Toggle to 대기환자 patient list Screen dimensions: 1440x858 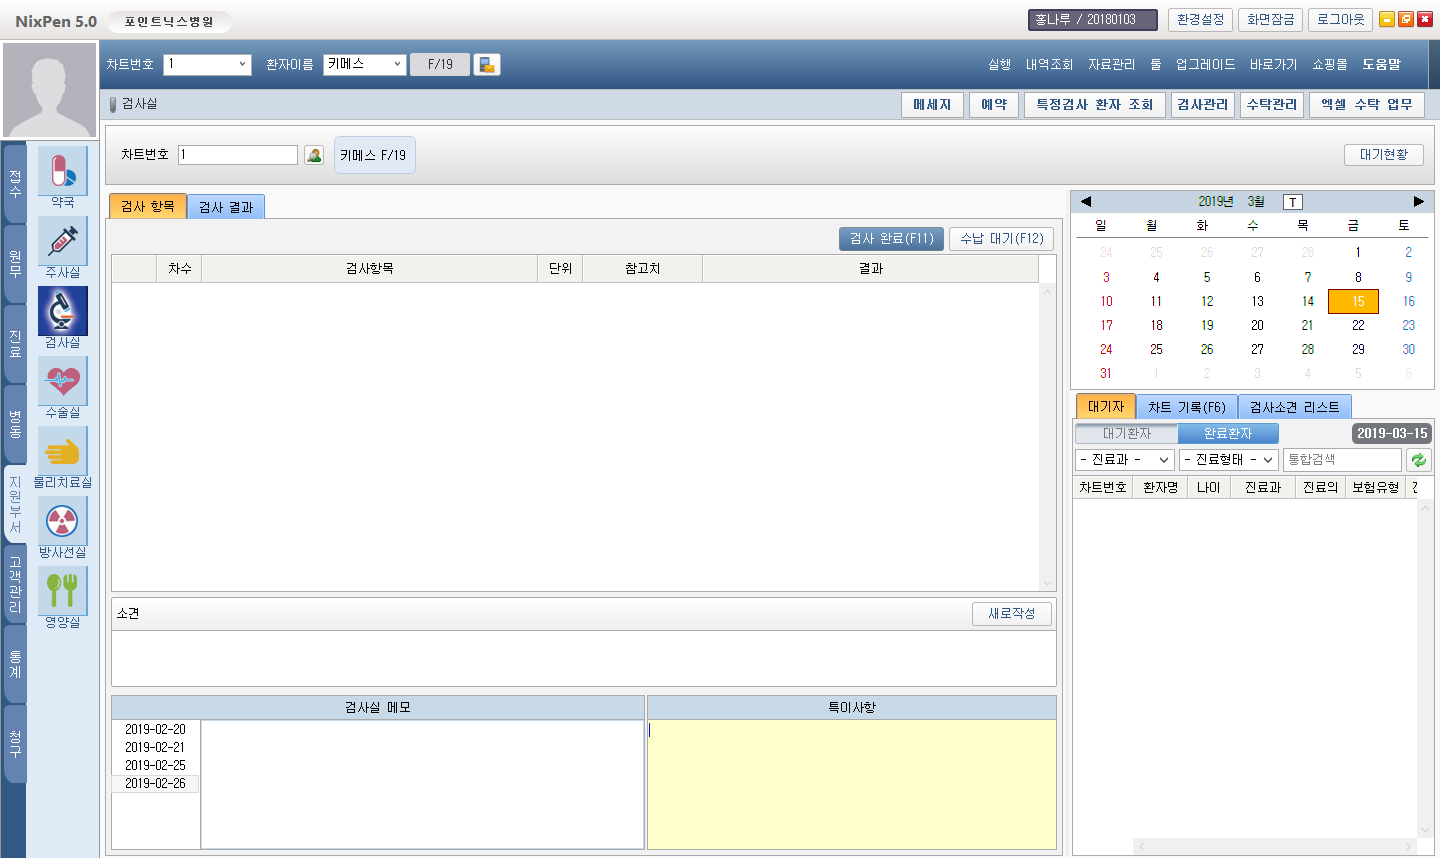click(x=1127, y=434)
